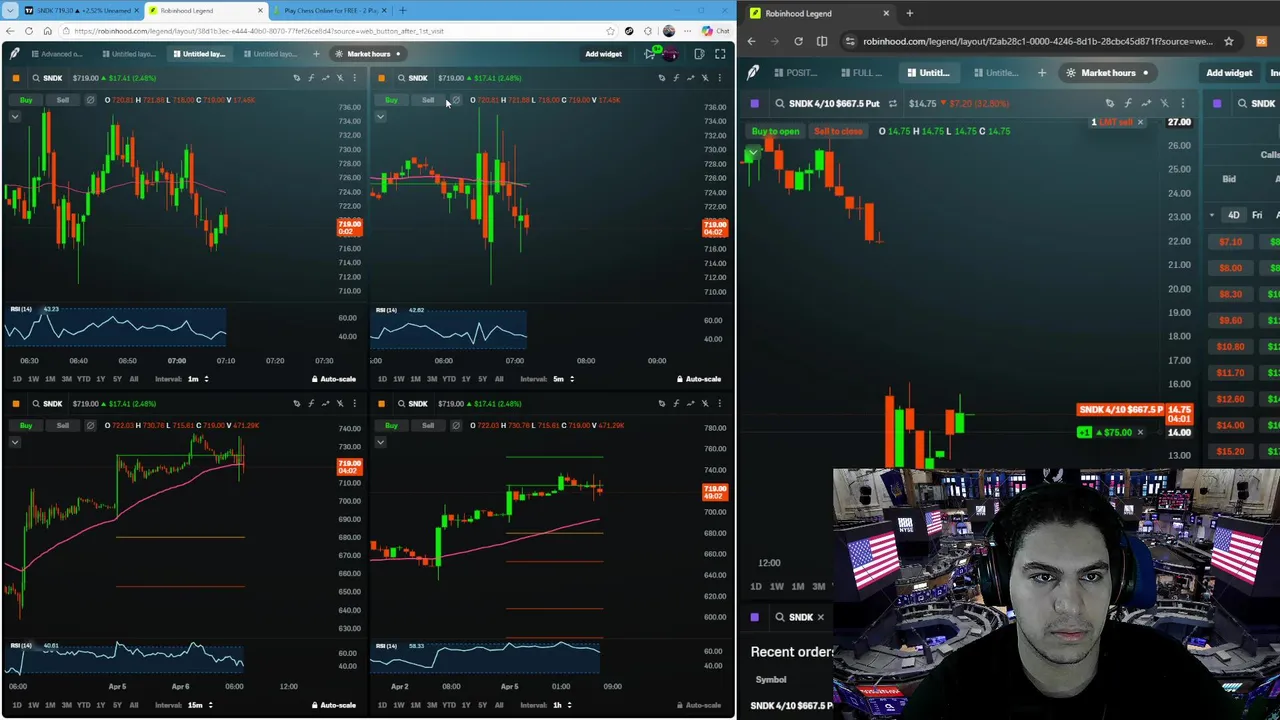This screenshot has width=1280, height=720.
Task: Switch to FULL layout tab in right window
Action: (x=861, y=72)
